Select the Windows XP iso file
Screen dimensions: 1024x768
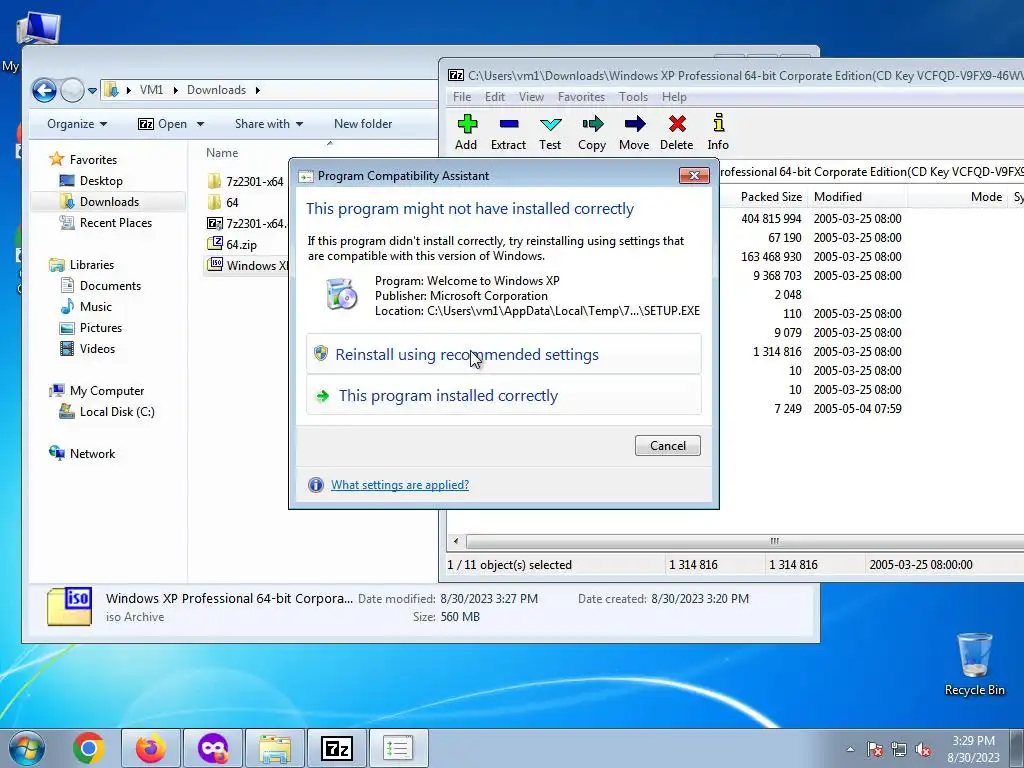coord(246,265)
